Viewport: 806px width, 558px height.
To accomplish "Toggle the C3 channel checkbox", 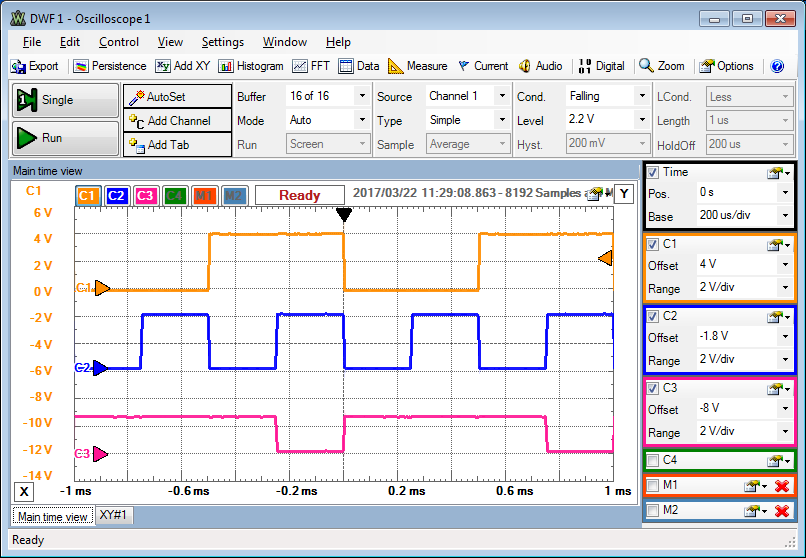I will (x=653, y=388).
